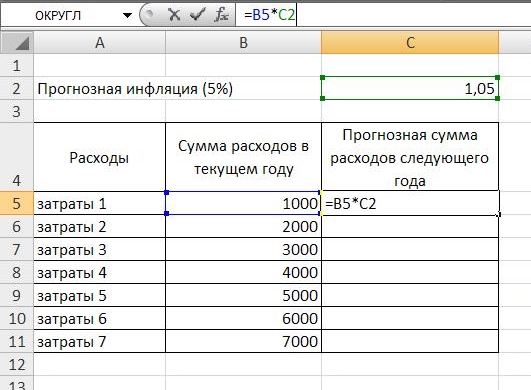Click inside the formula bar with =B5*C2
Viewport: 531px width, 390px height.
pyautogui.click(x=383, y=15)
